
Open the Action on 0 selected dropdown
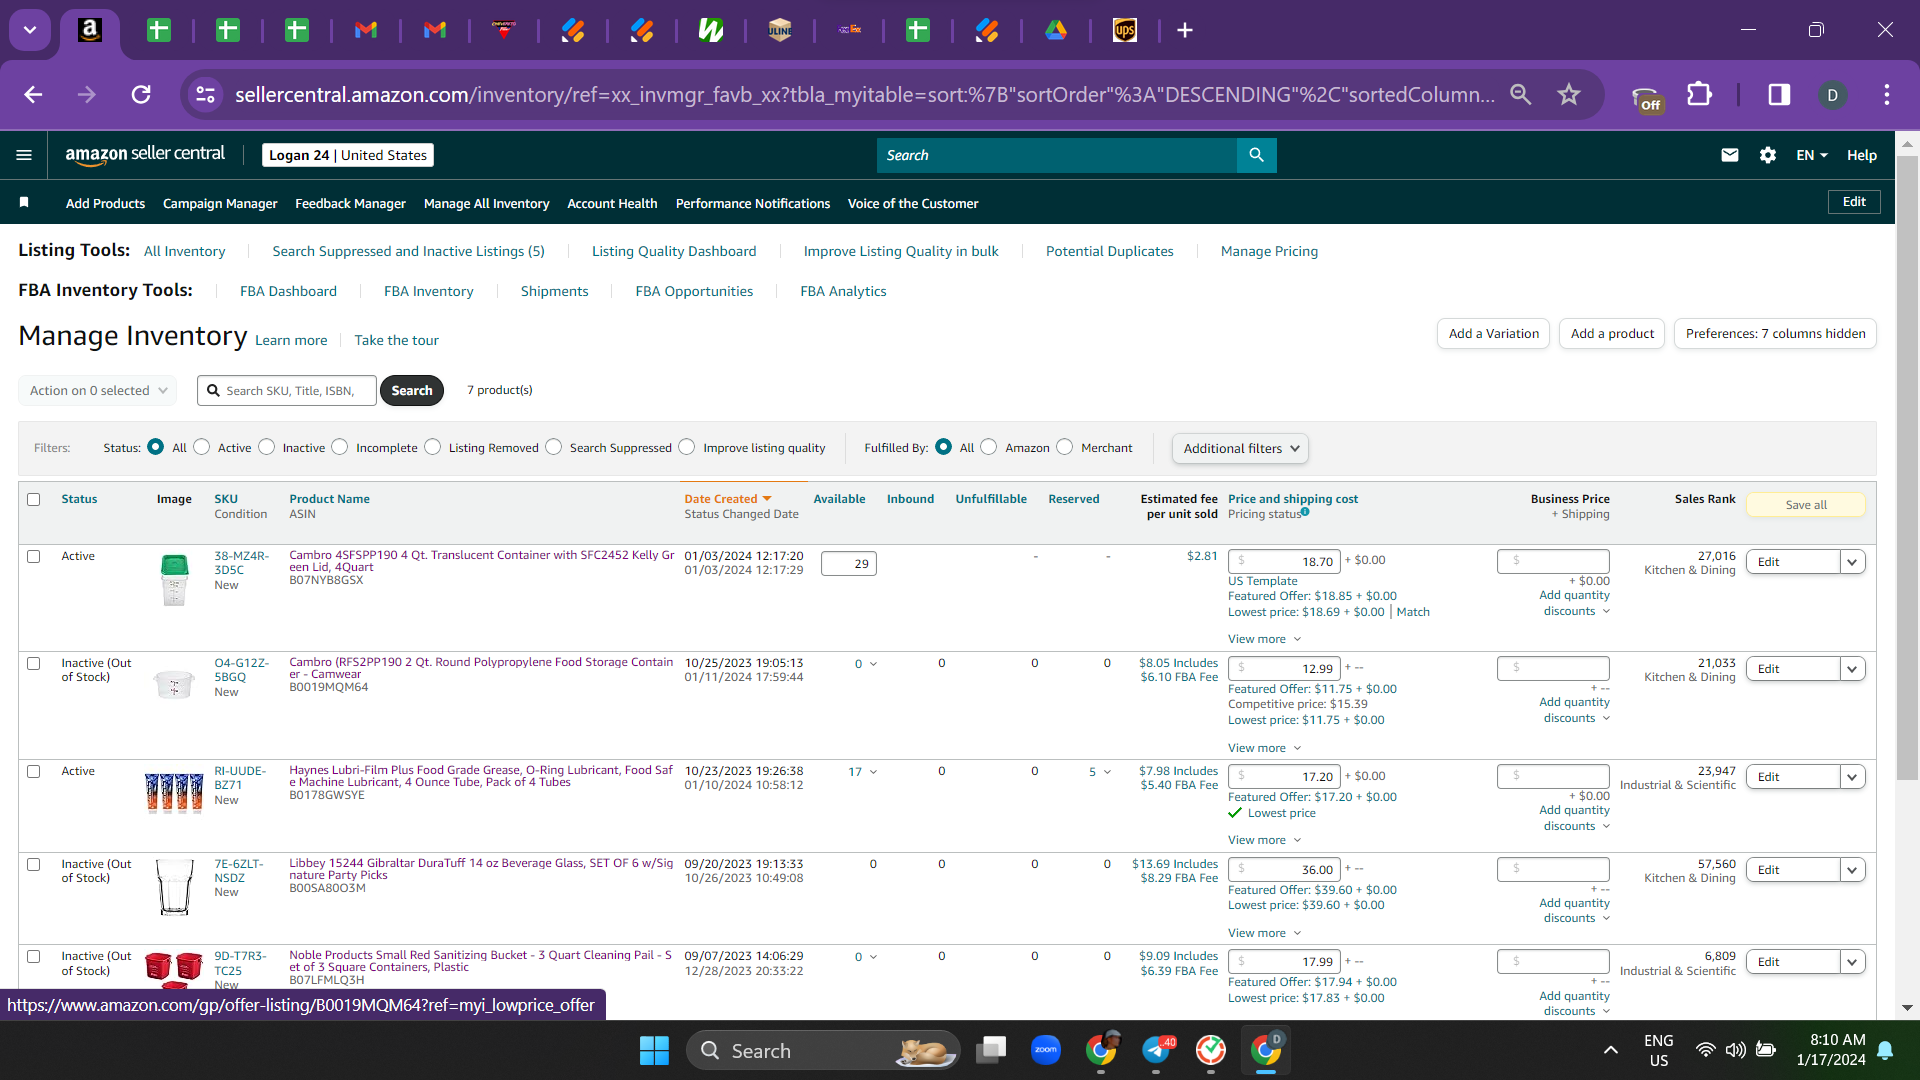tap(97, 390)
